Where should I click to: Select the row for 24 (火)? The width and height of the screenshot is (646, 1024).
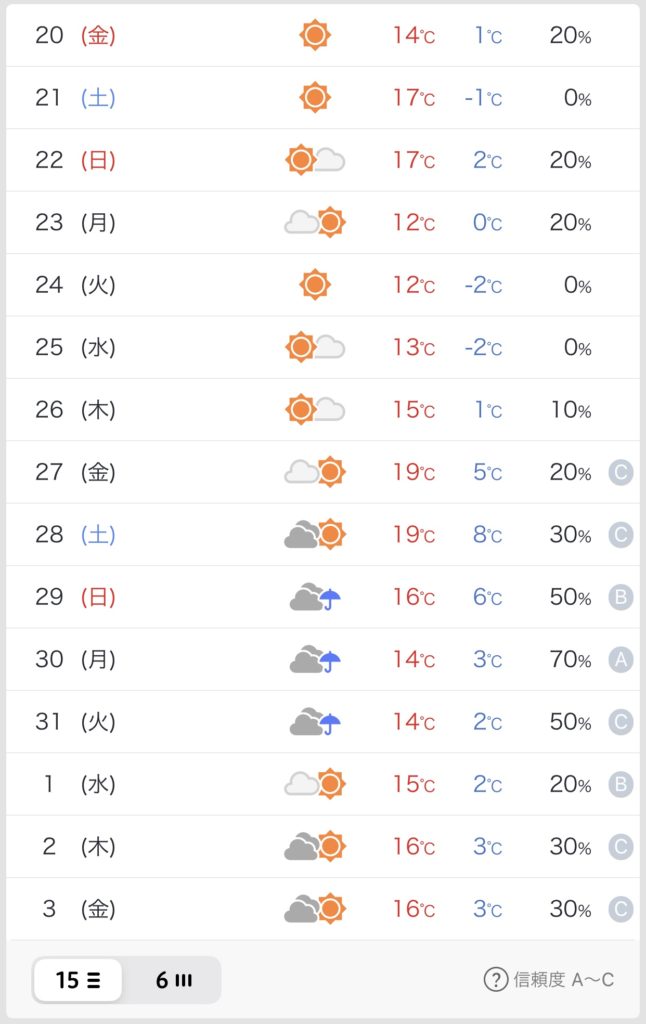coord(323,285)
